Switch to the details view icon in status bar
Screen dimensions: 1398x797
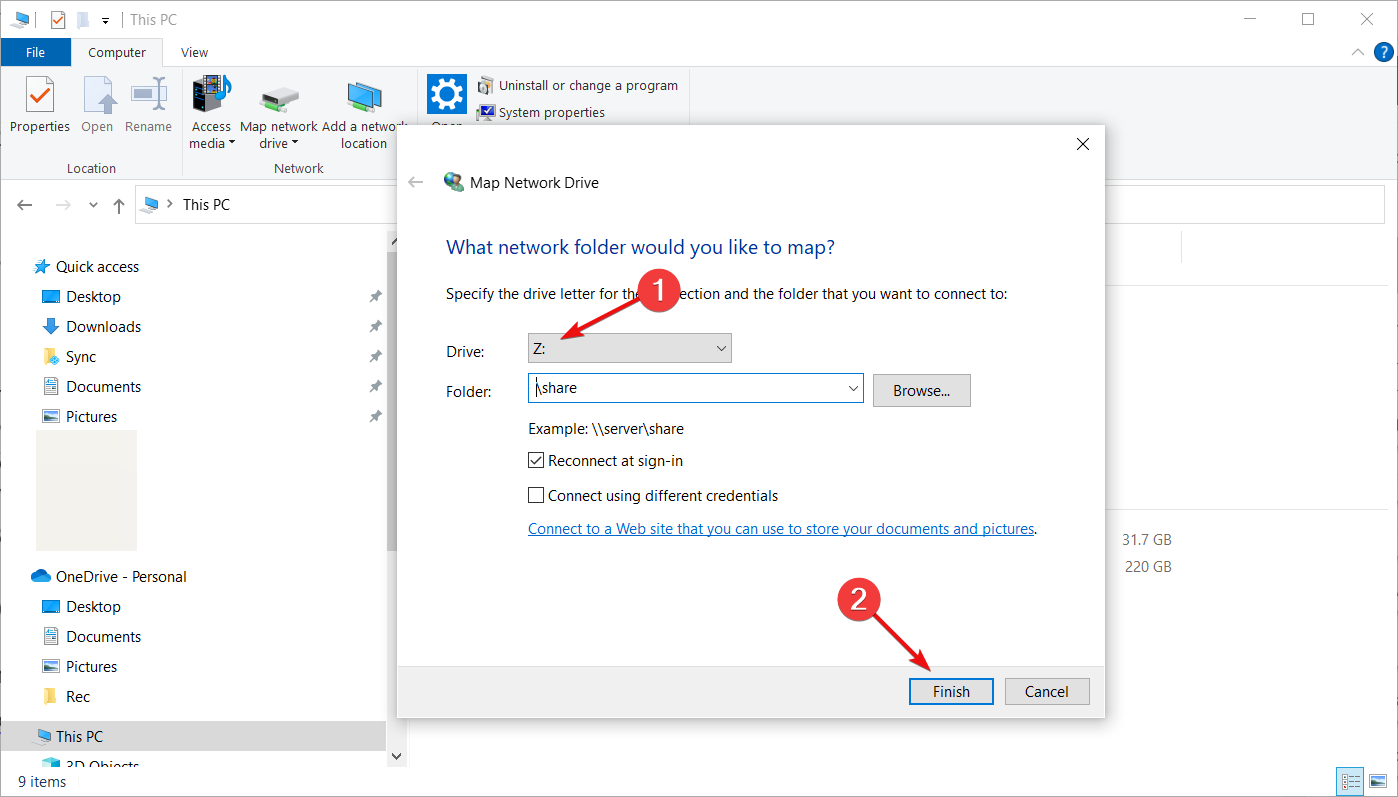[1351, 782]
